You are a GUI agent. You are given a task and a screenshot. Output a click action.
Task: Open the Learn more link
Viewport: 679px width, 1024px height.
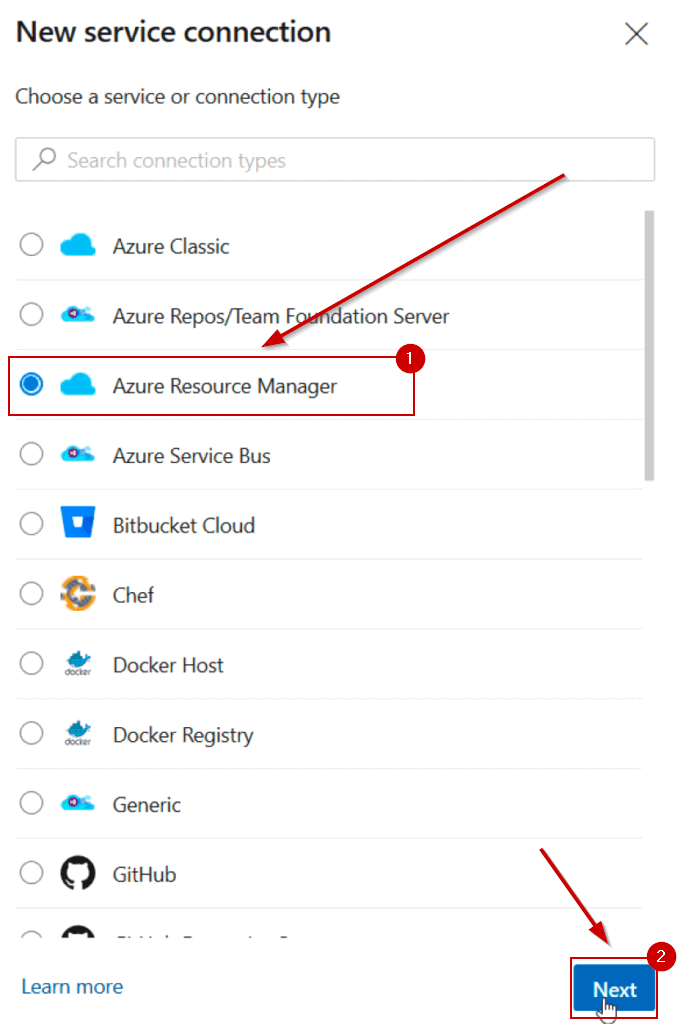click(72, 987)
